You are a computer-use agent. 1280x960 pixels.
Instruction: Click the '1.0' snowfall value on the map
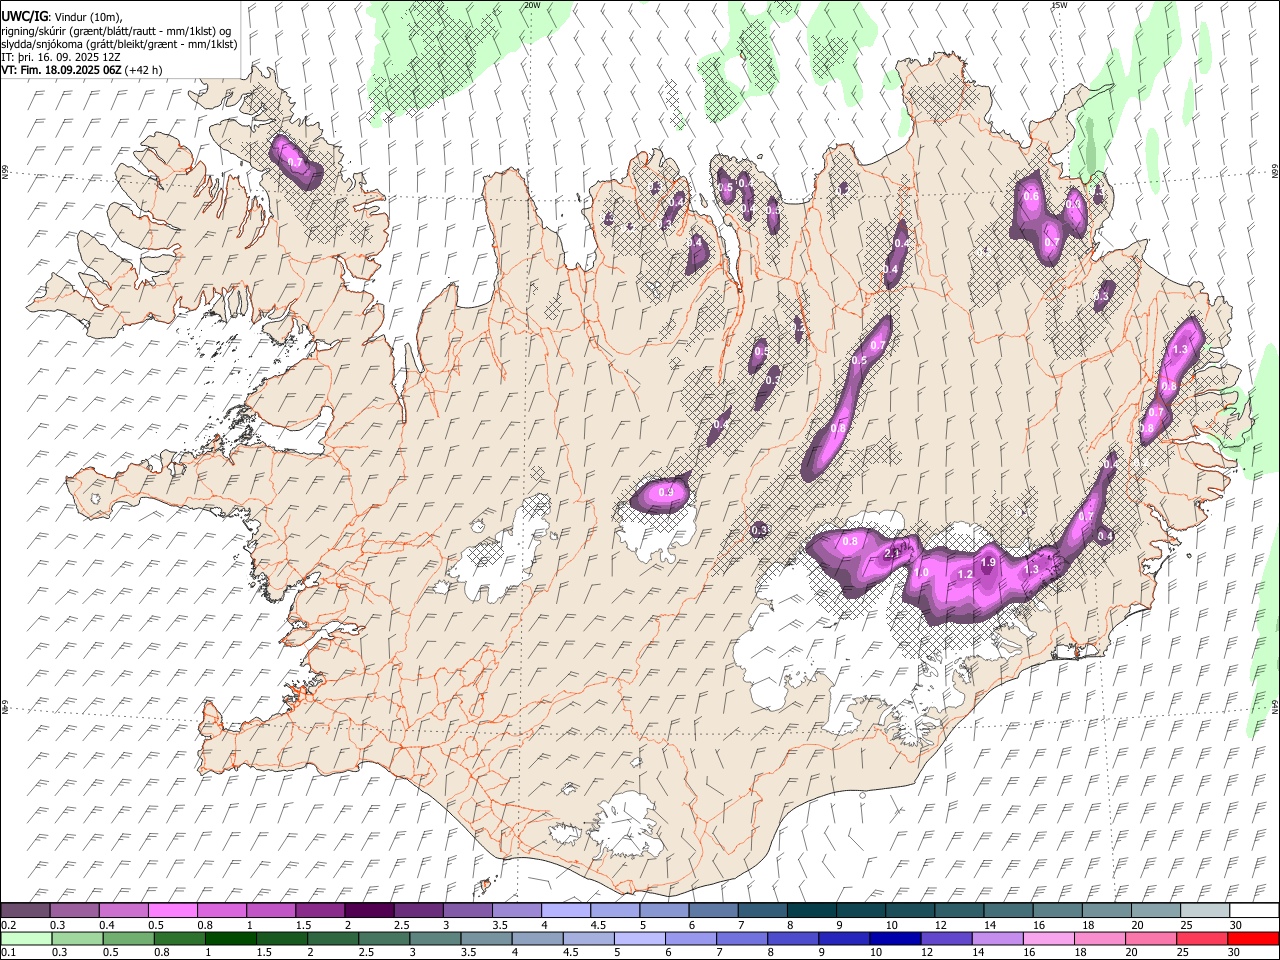coord(921,572)
